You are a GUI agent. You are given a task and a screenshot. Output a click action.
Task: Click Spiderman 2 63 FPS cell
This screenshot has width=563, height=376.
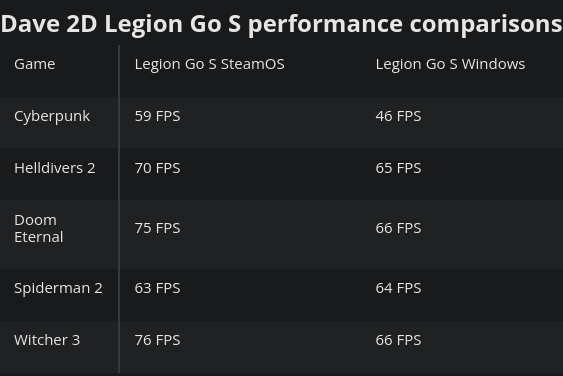pos(157,288)
